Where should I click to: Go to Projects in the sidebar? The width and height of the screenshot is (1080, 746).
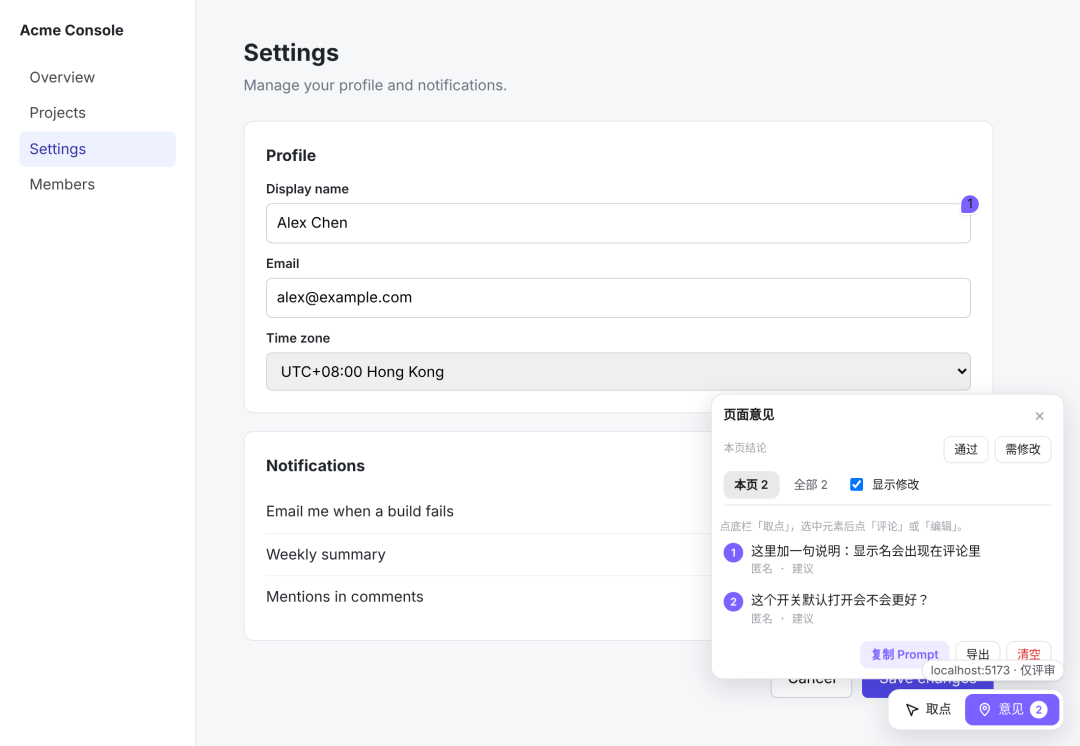click(x=97, y=113)
